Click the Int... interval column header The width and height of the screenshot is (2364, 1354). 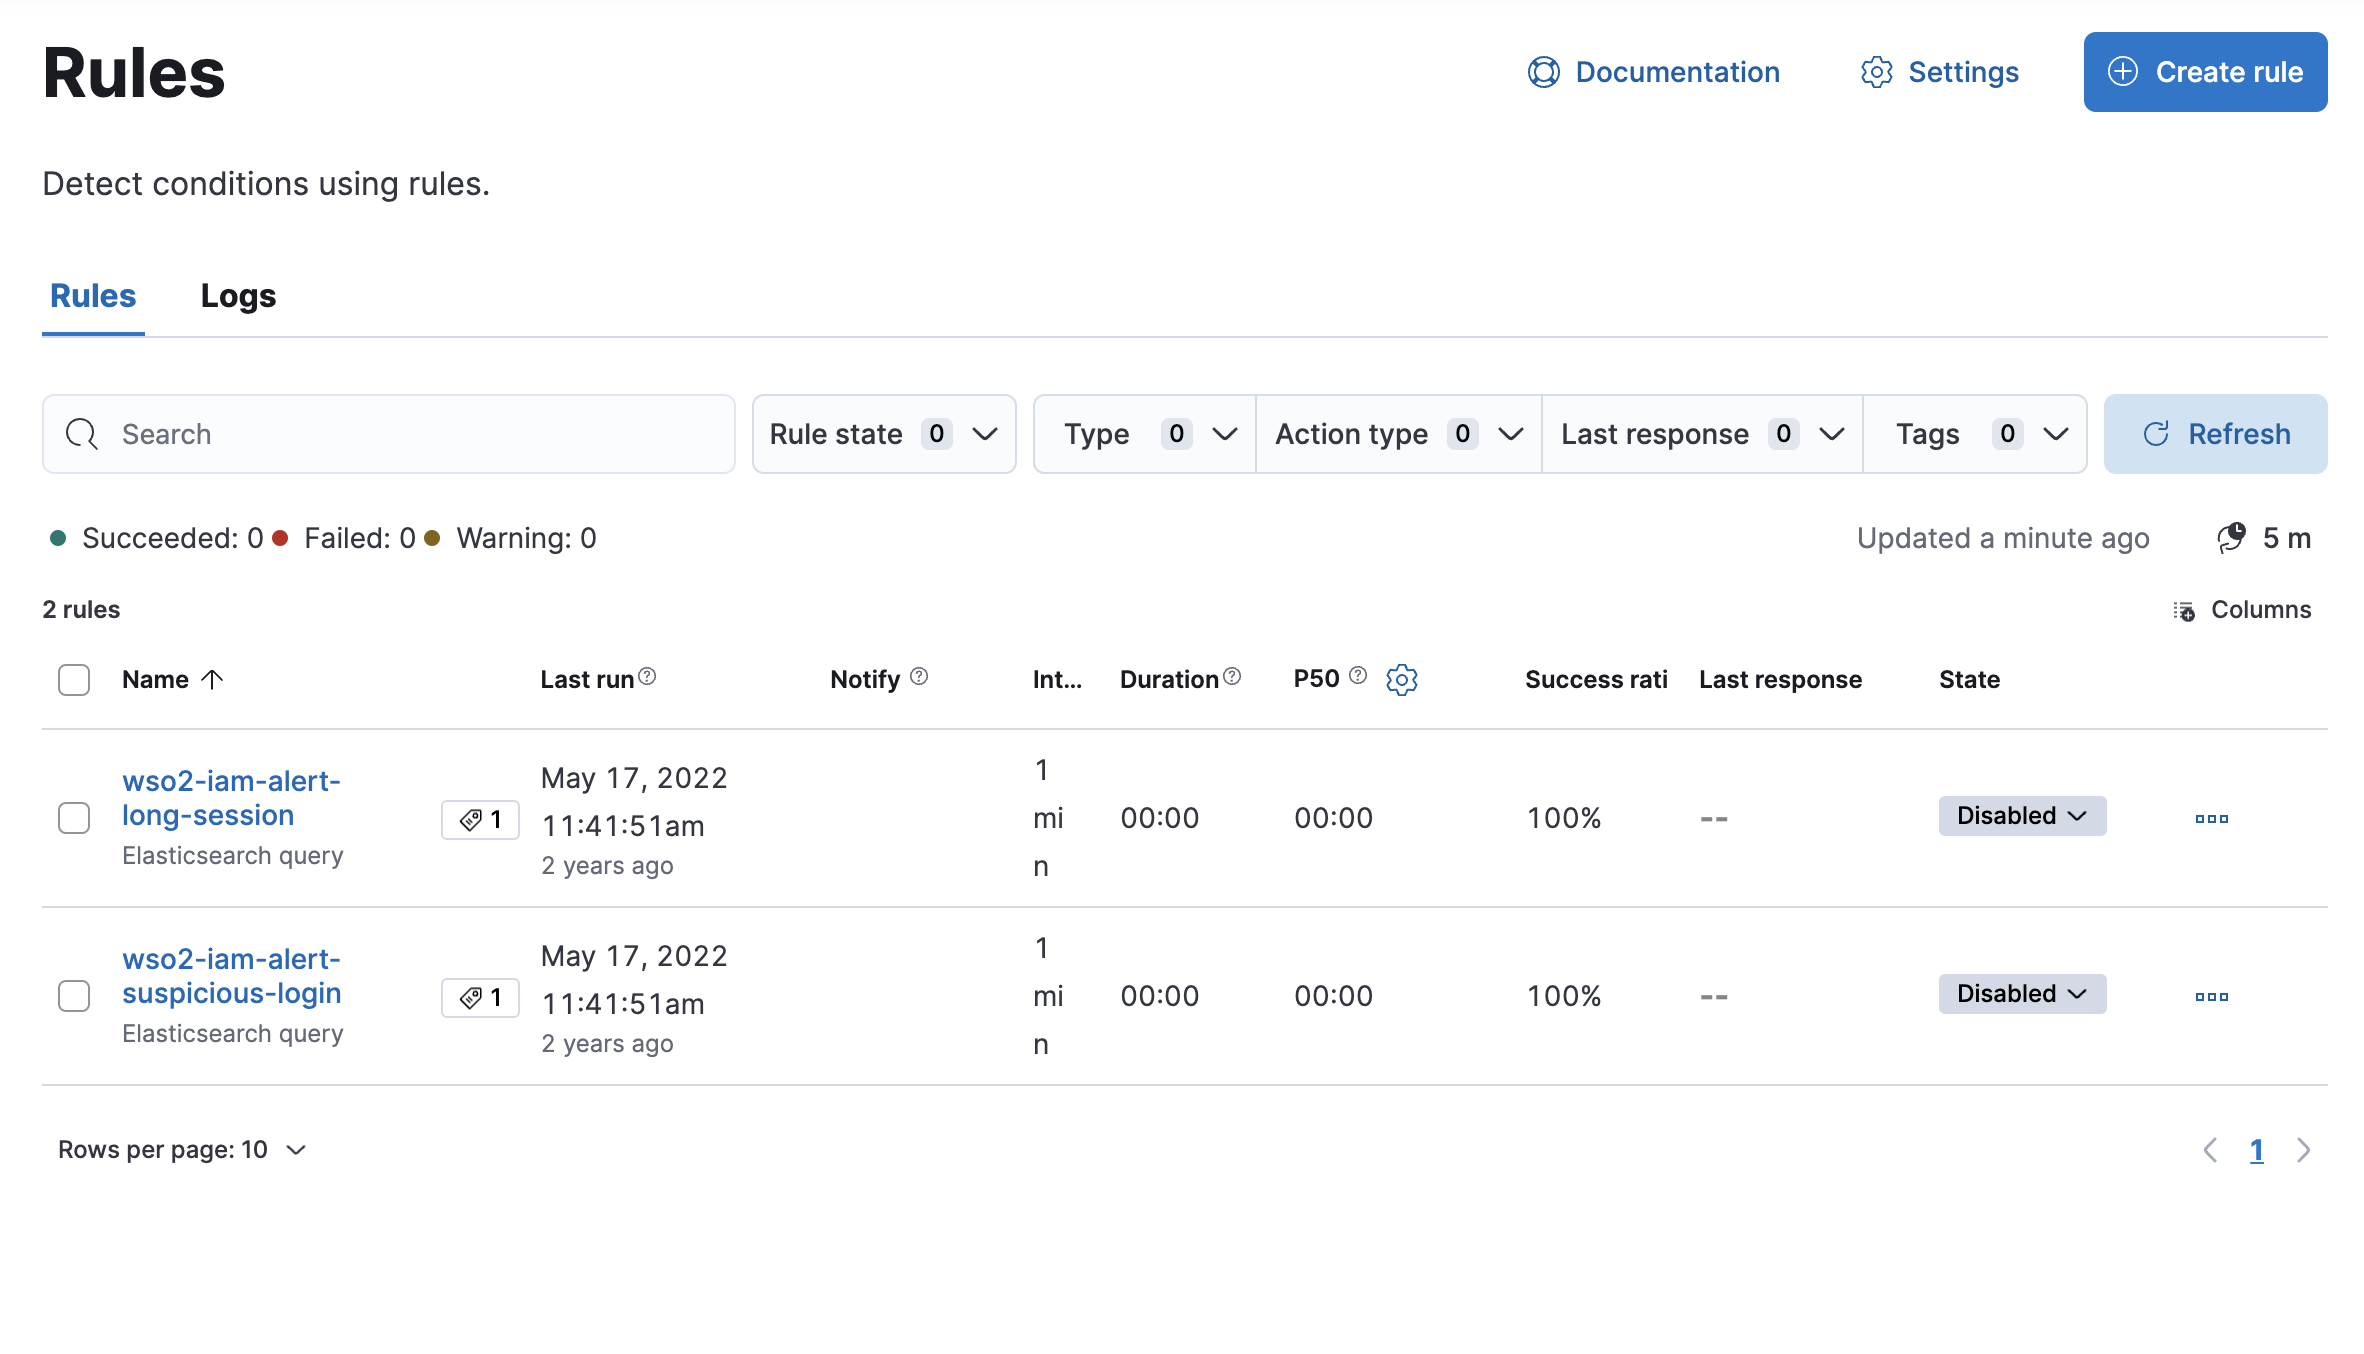click(1057, 680)
